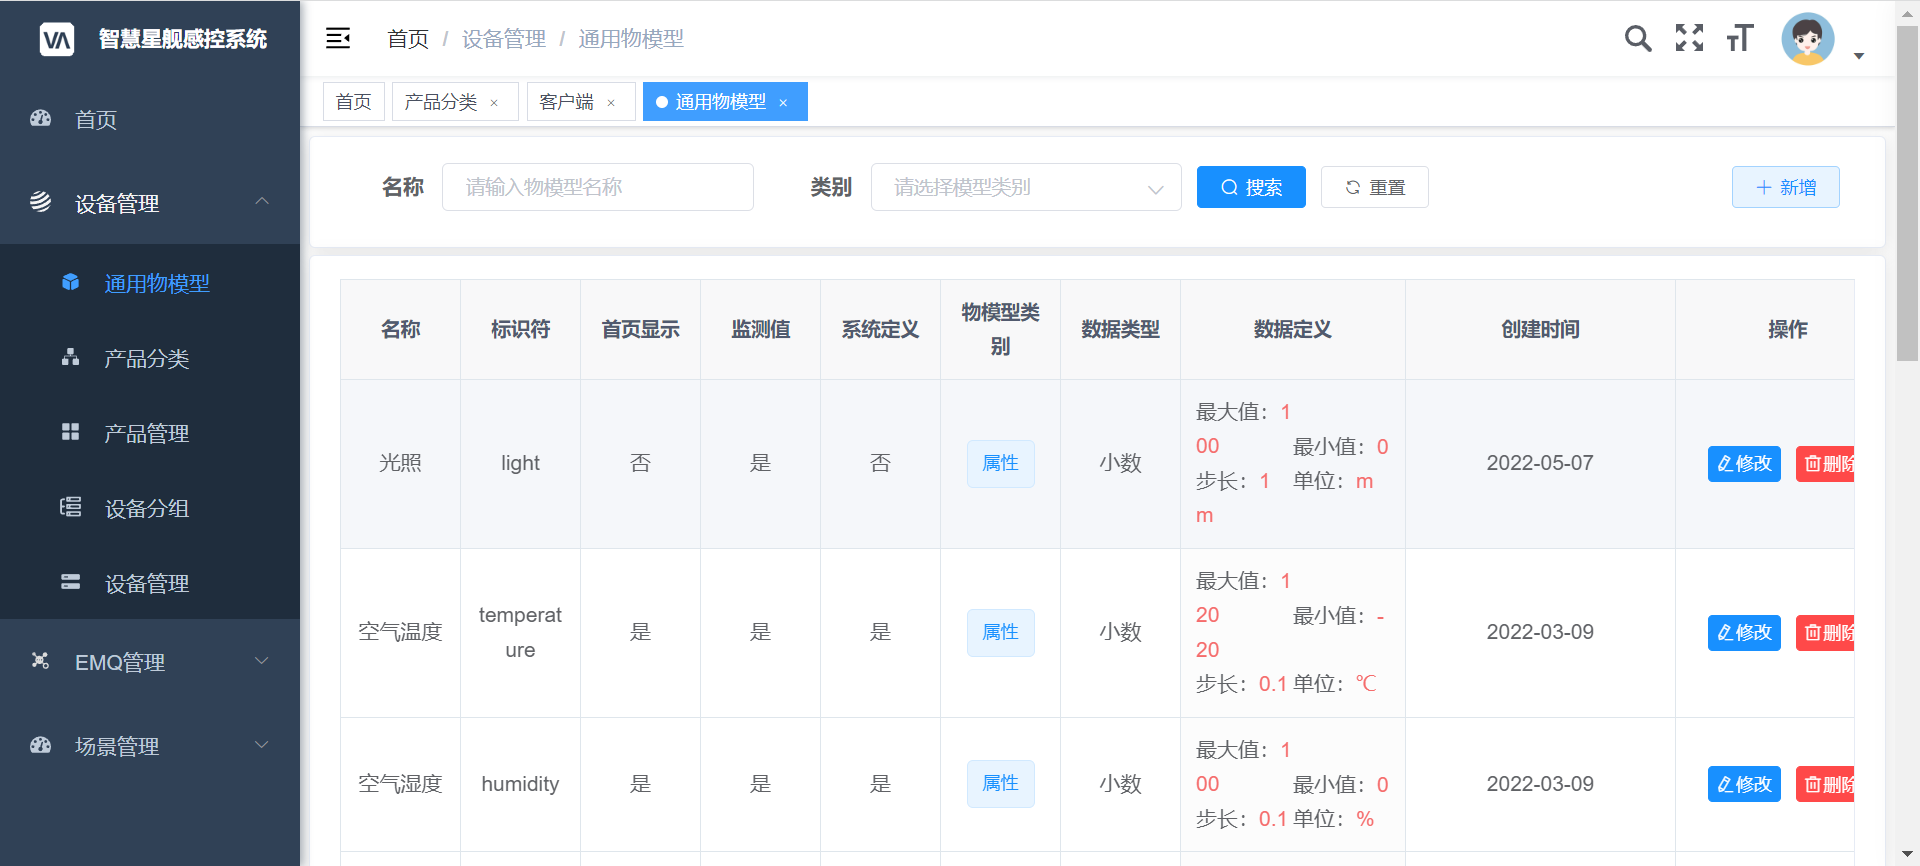Click the page vertical scrollbar thumb

[1907, 193]
